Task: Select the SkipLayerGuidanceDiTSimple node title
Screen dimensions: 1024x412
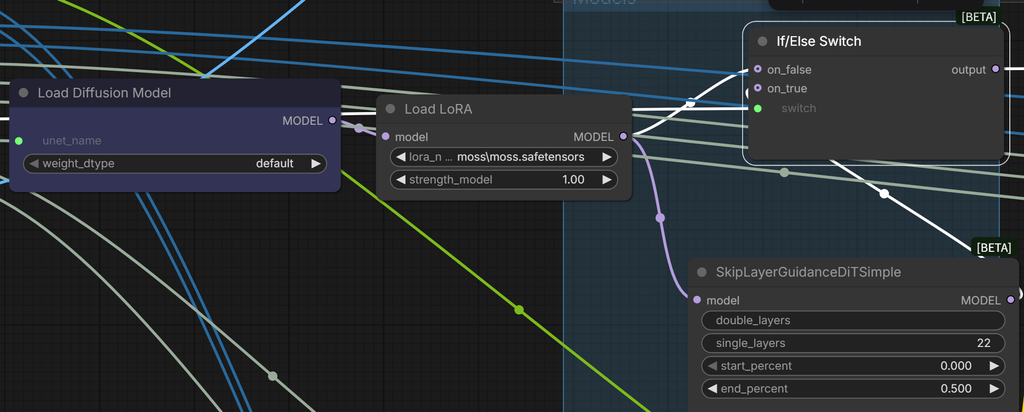Action: (x=808, y=272)
